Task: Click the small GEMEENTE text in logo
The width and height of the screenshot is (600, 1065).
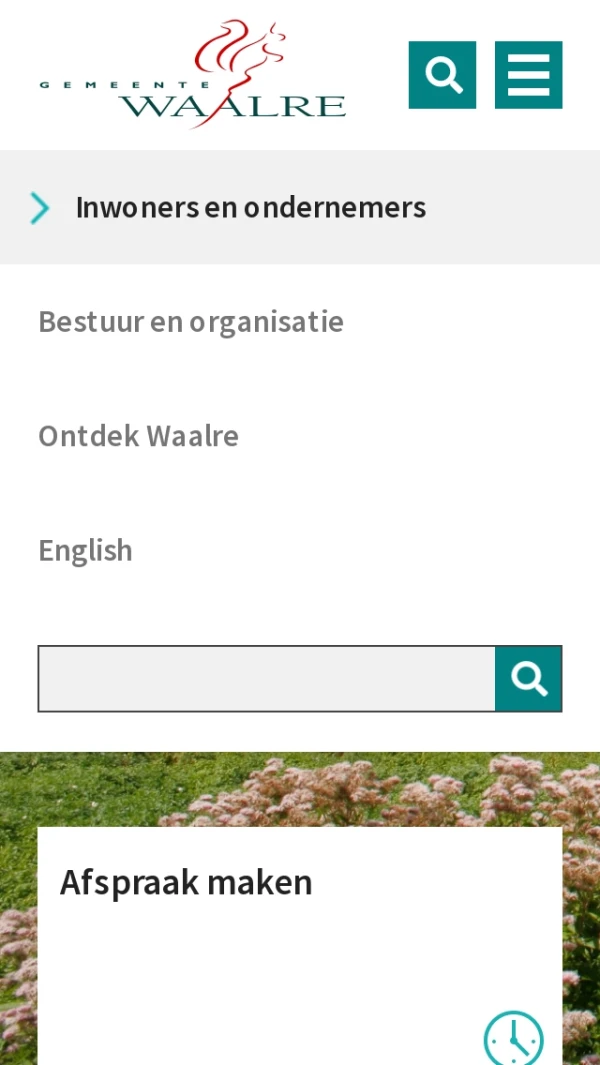Action: [124, 85]
